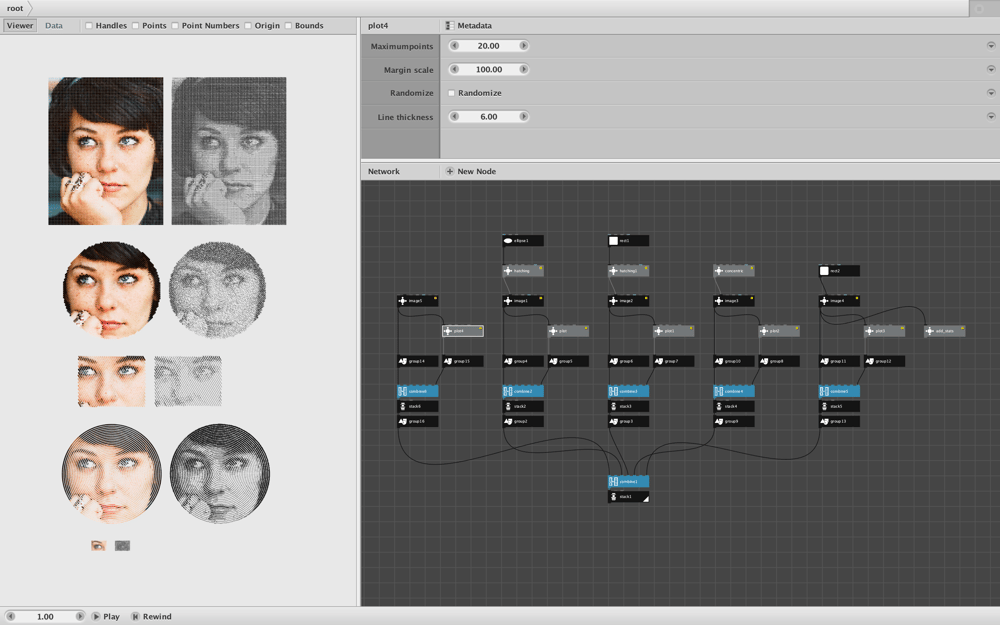This screenshot has width=1000, height=625.
Task: Enable Point Numbers display
Action: (x=175, y=26)
